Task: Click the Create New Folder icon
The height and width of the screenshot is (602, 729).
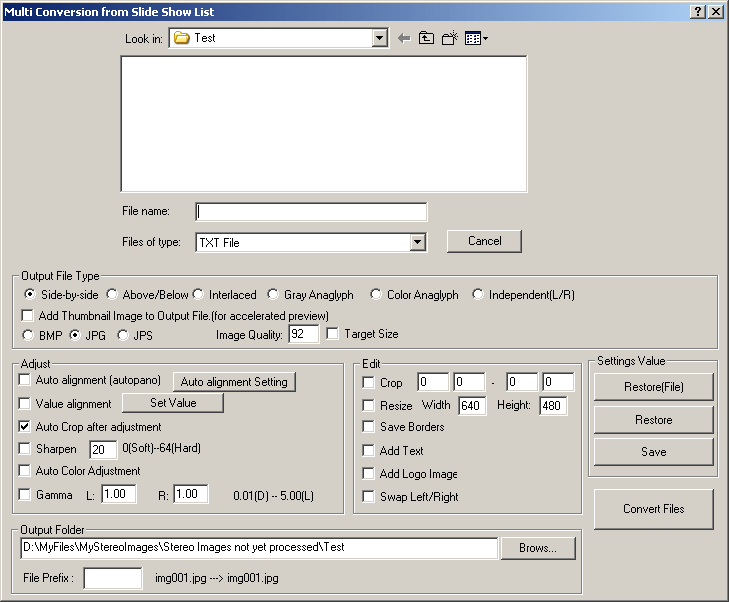Action: (449, 38)
